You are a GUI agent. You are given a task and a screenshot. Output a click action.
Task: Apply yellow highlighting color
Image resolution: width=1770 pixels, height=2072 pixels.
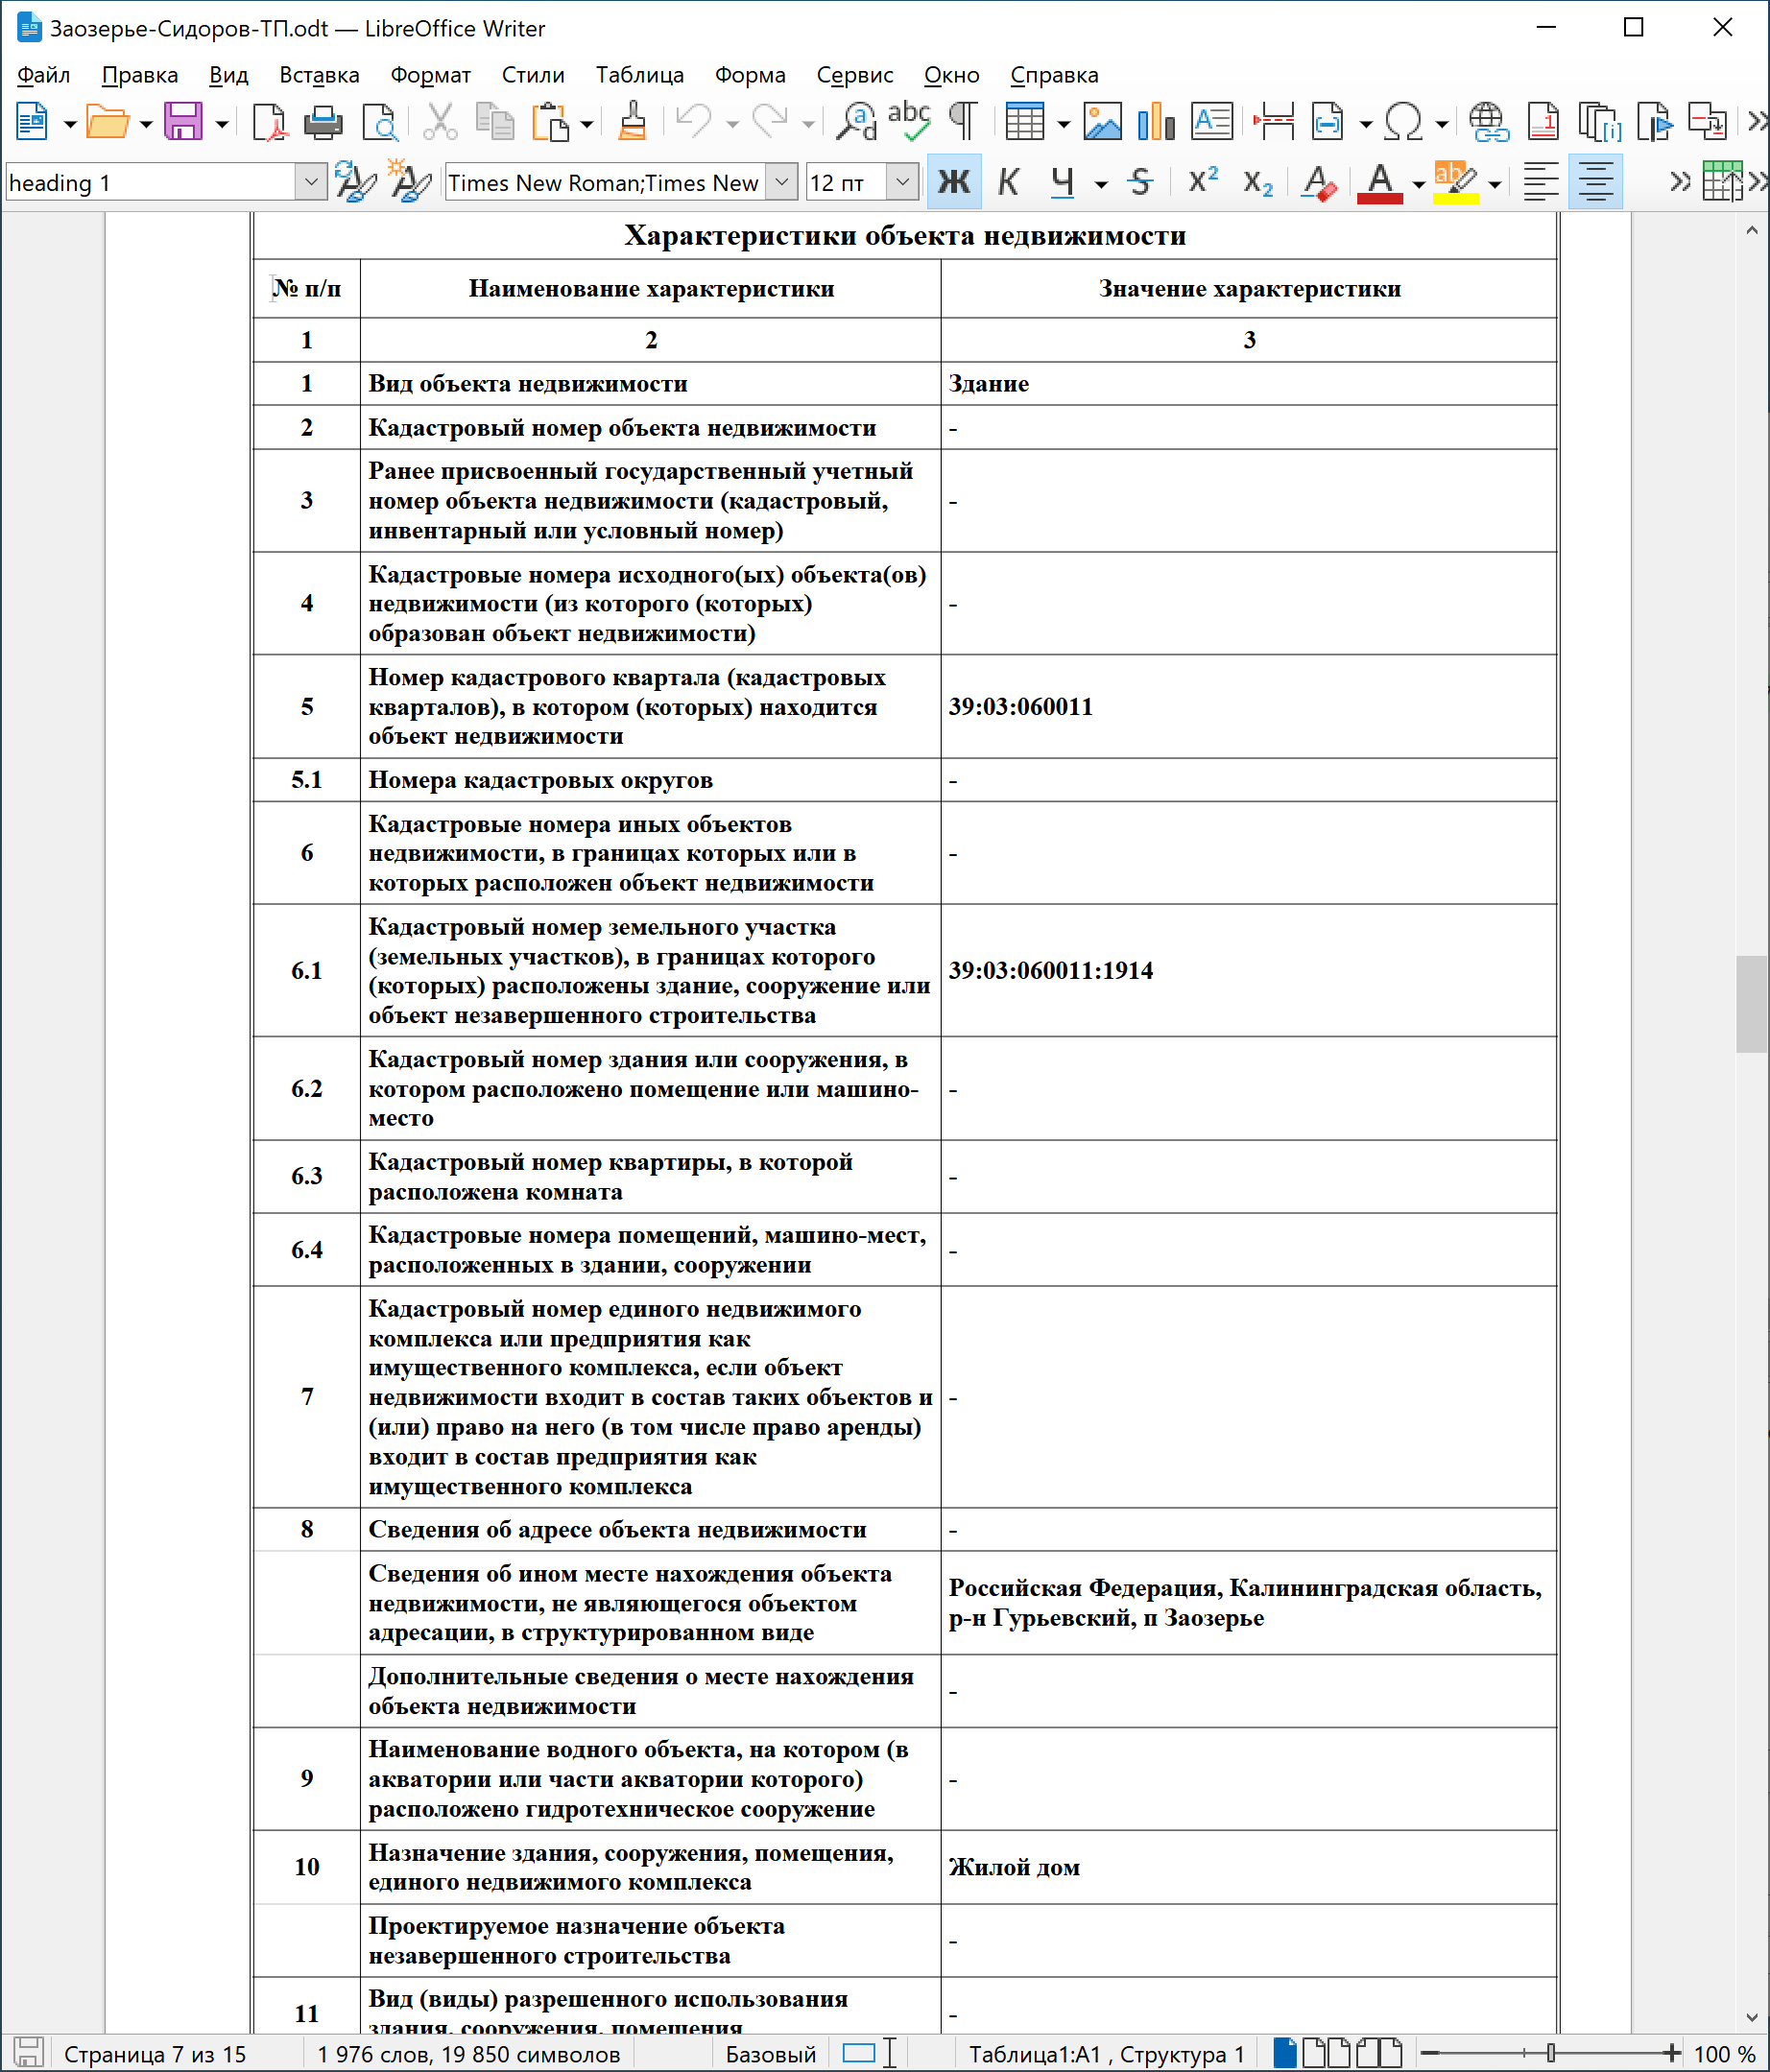(x=1456, y=182)
